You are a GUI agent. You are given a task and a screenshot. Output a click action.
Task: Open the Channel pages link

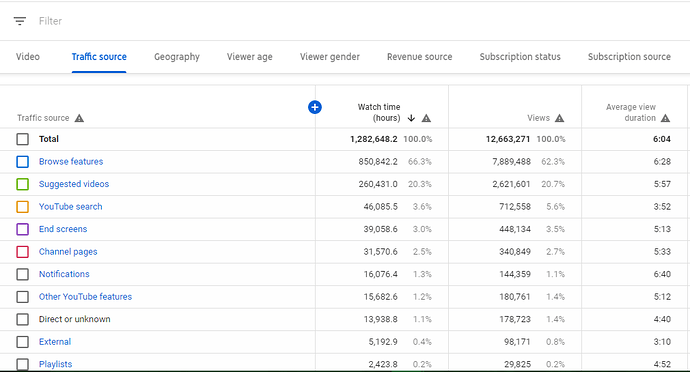68,252
